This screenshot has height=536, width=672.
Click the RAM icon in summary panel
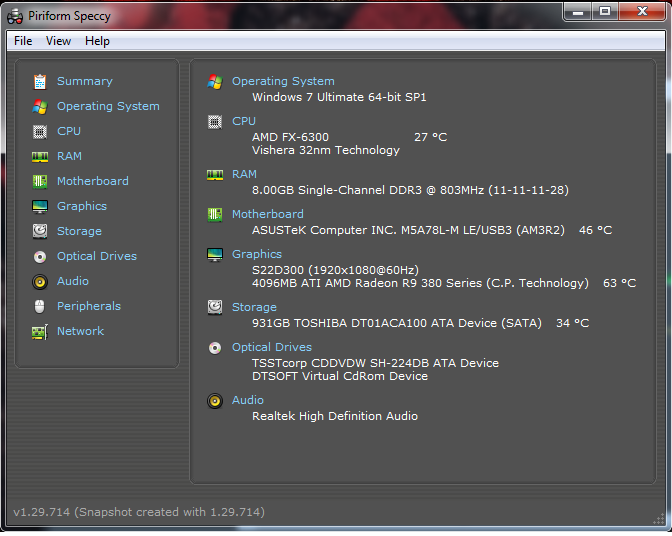215,175
